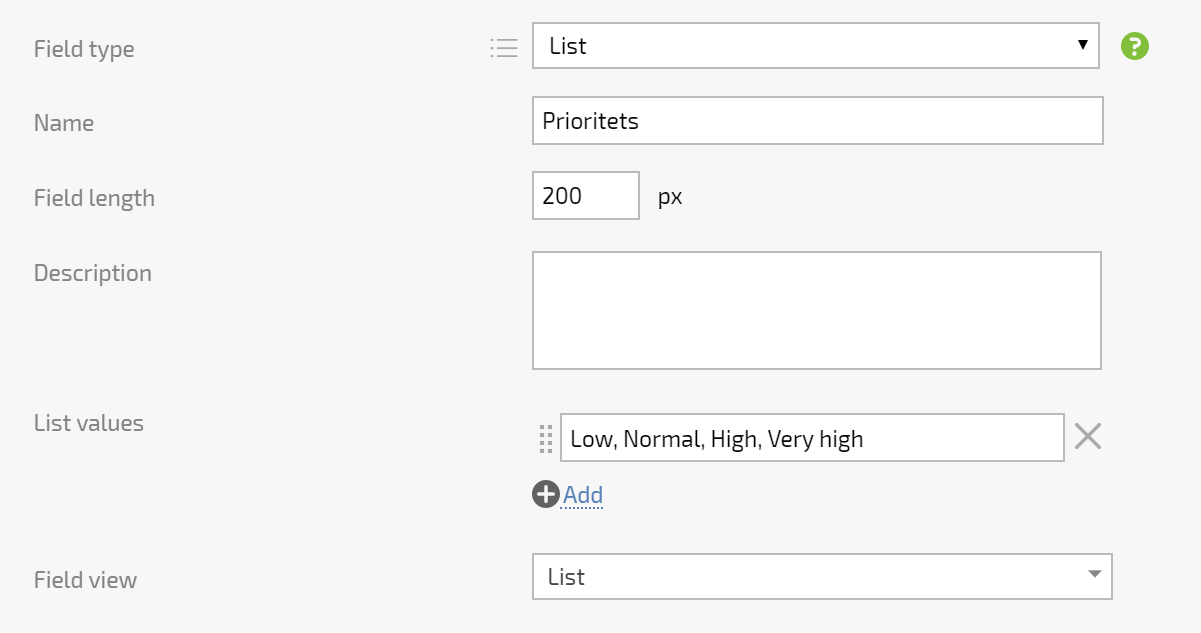The width and height of the screenshot is (1201, 633).
Task: Open the Field view dropdown
Action: [x=822, y=577]
